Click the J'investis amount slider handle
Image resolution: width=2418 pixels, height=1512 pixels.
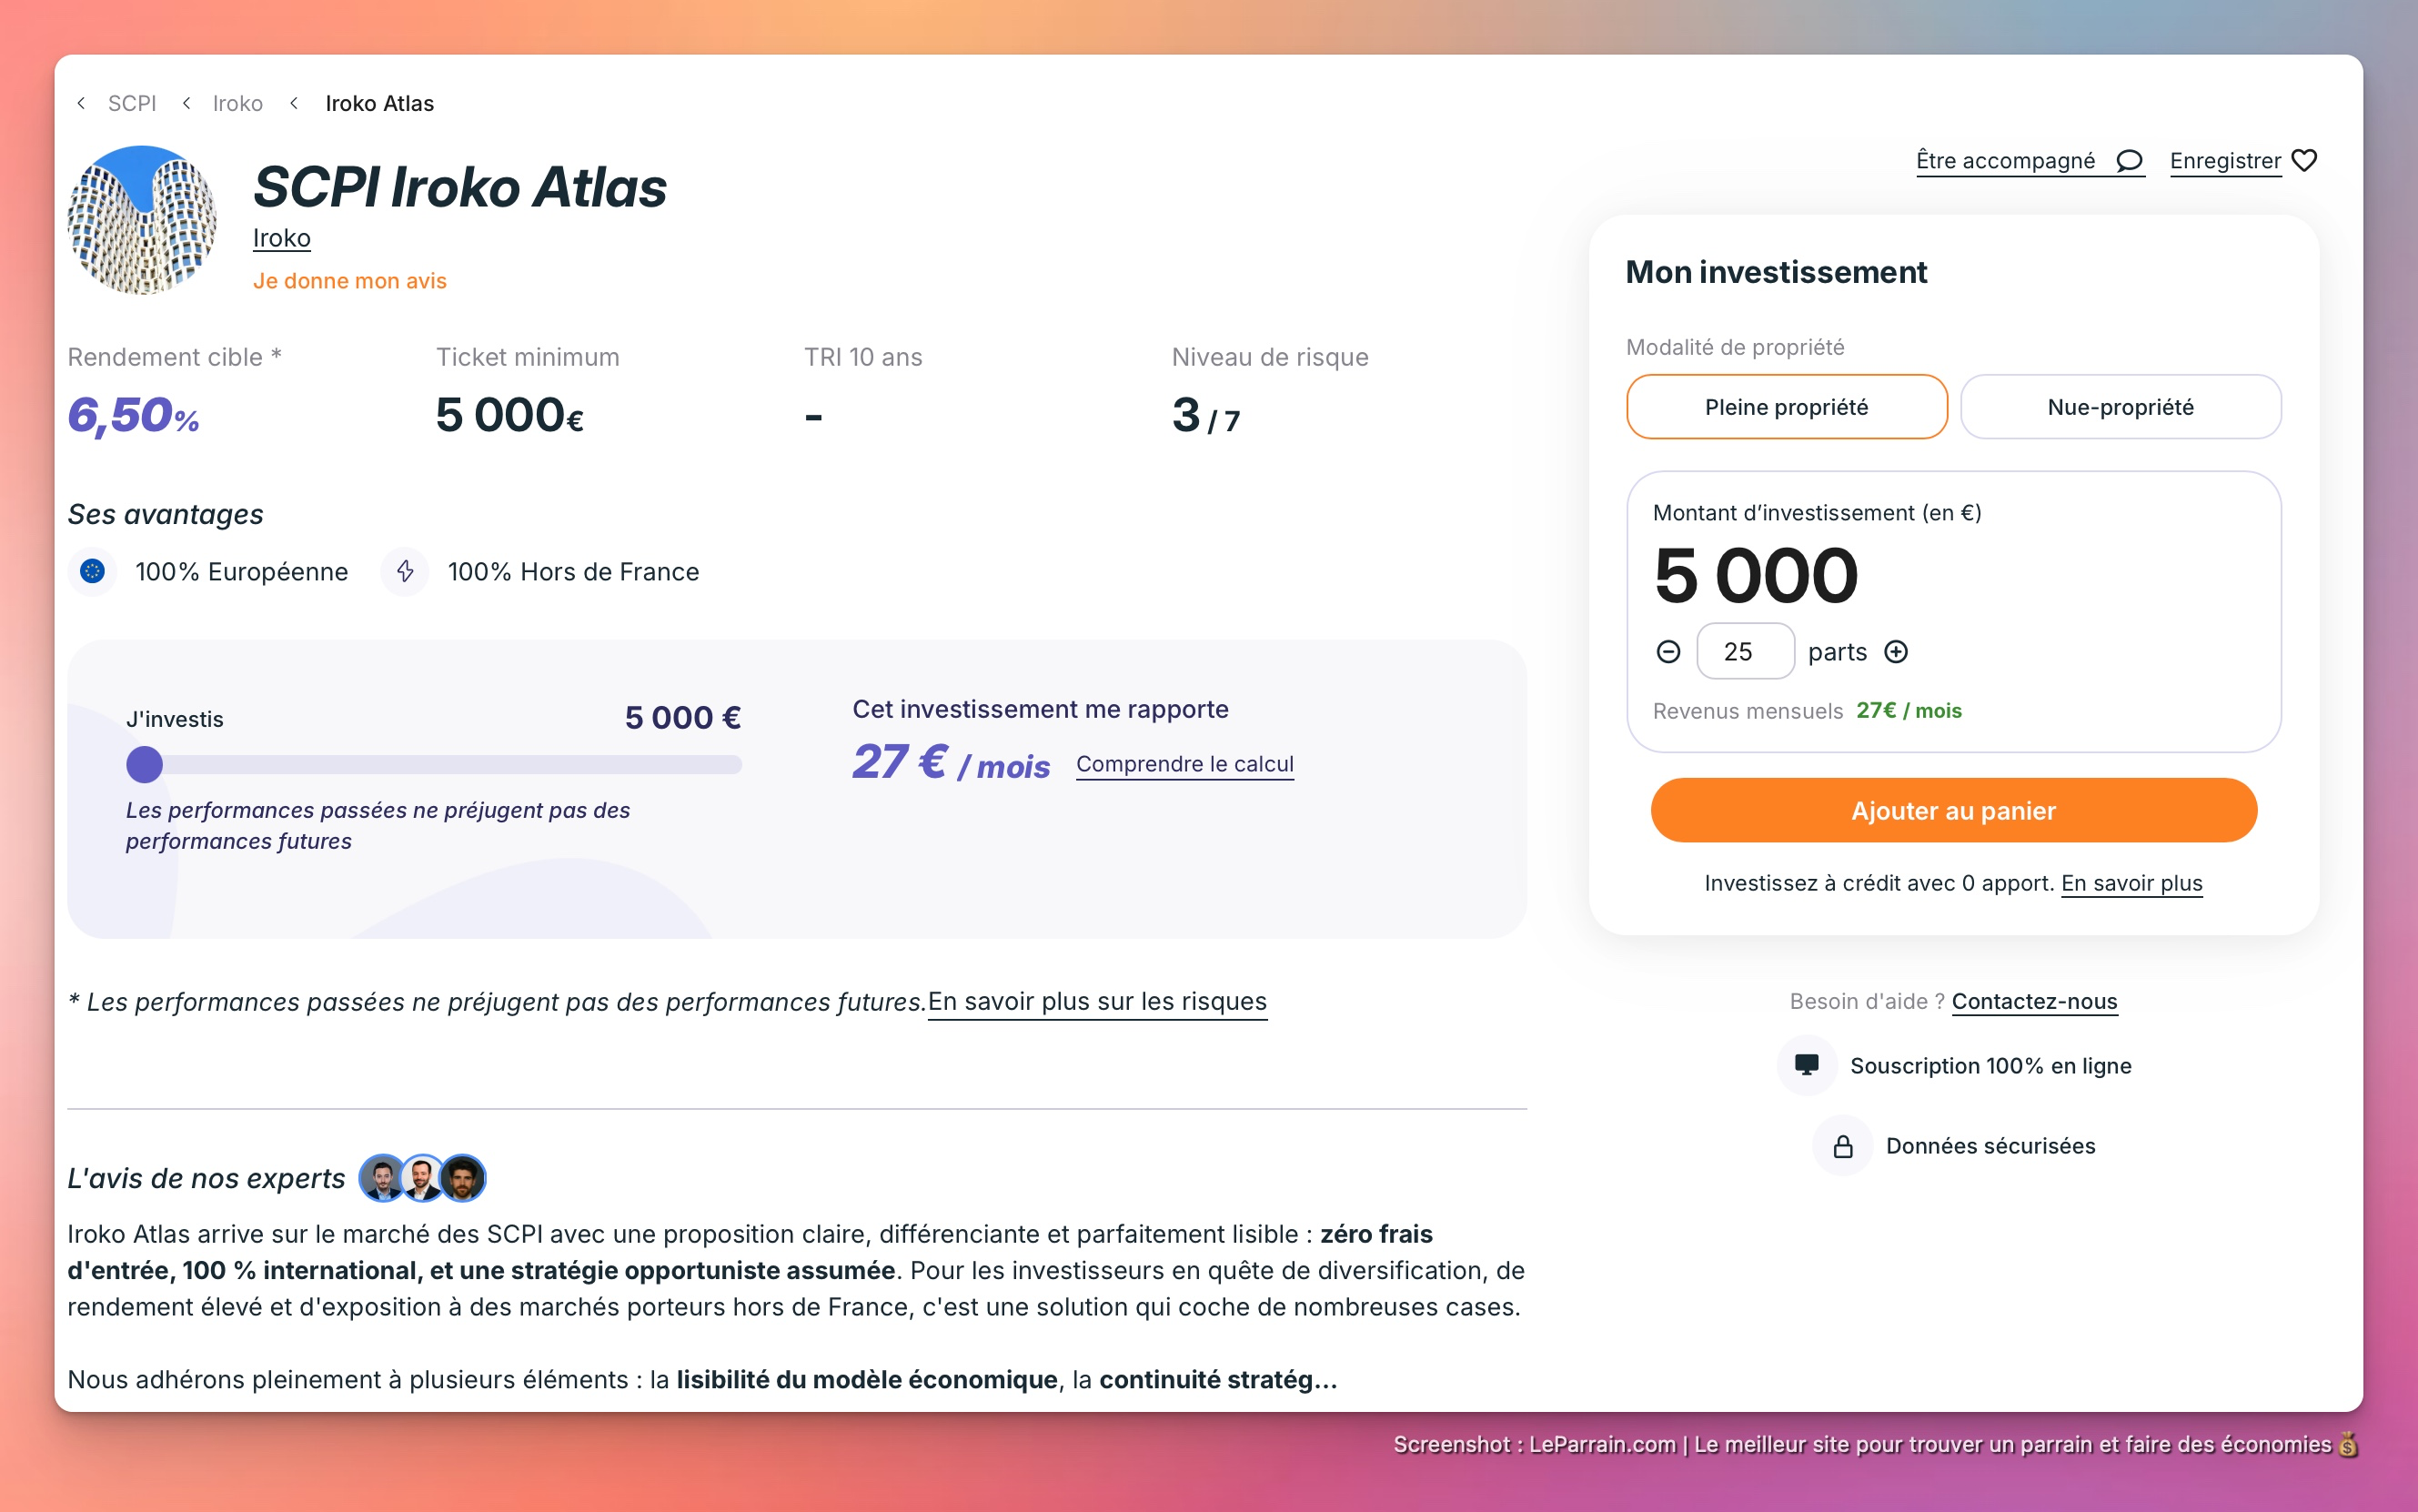[144, 765]
